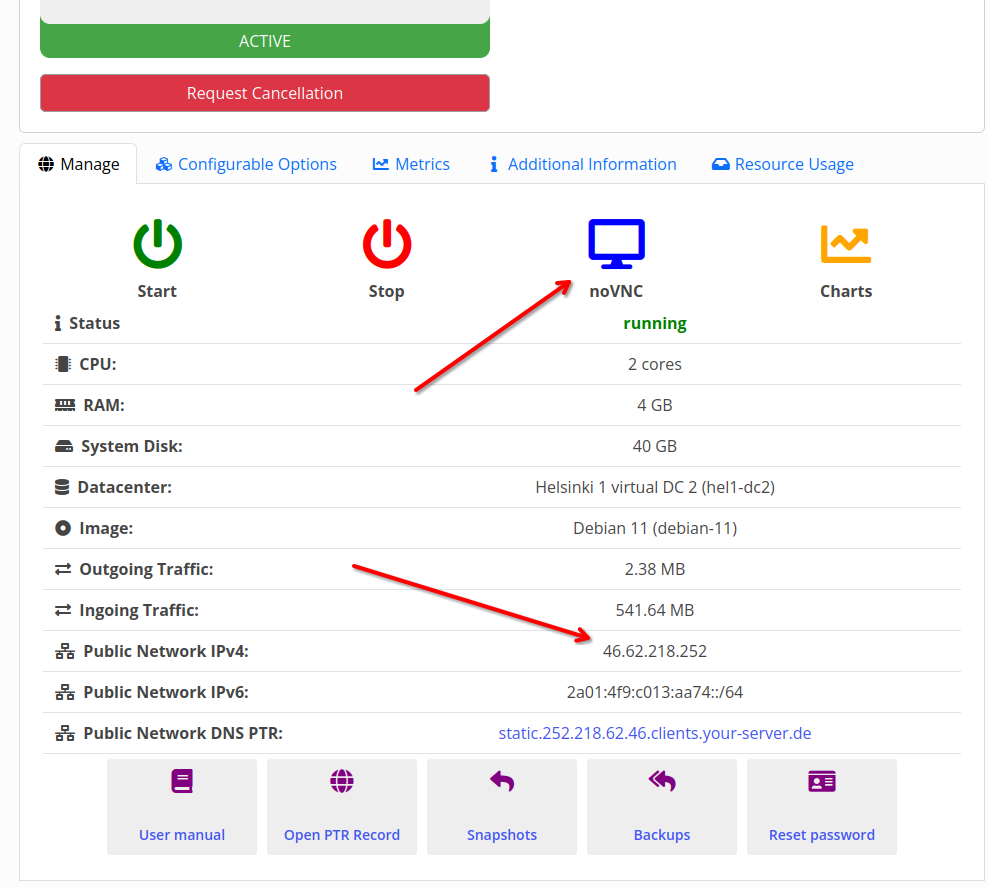Select the Start power icon

click(156, 240)
